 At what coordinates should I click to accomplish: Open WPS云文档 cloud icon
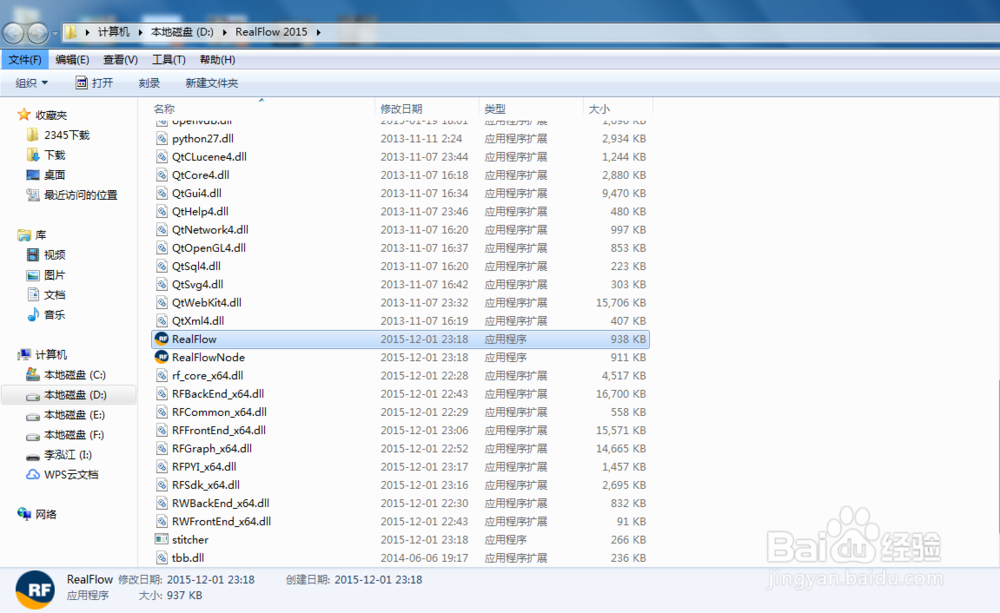tap(33, 475)
